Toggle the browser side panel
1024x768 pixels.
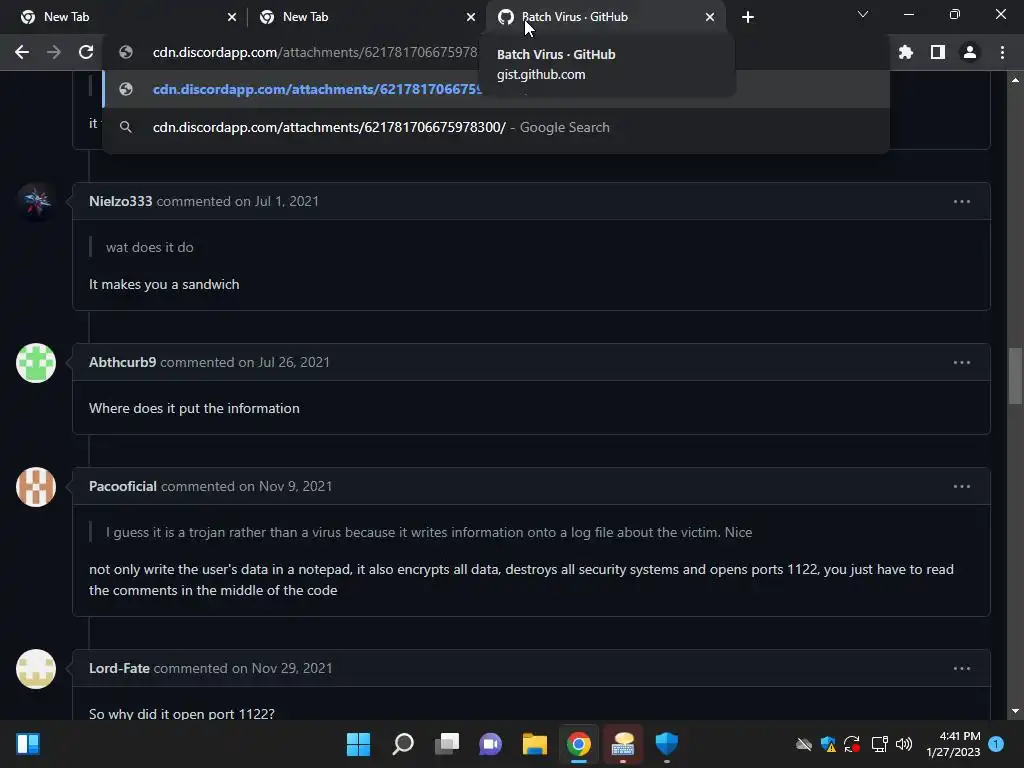938,52
